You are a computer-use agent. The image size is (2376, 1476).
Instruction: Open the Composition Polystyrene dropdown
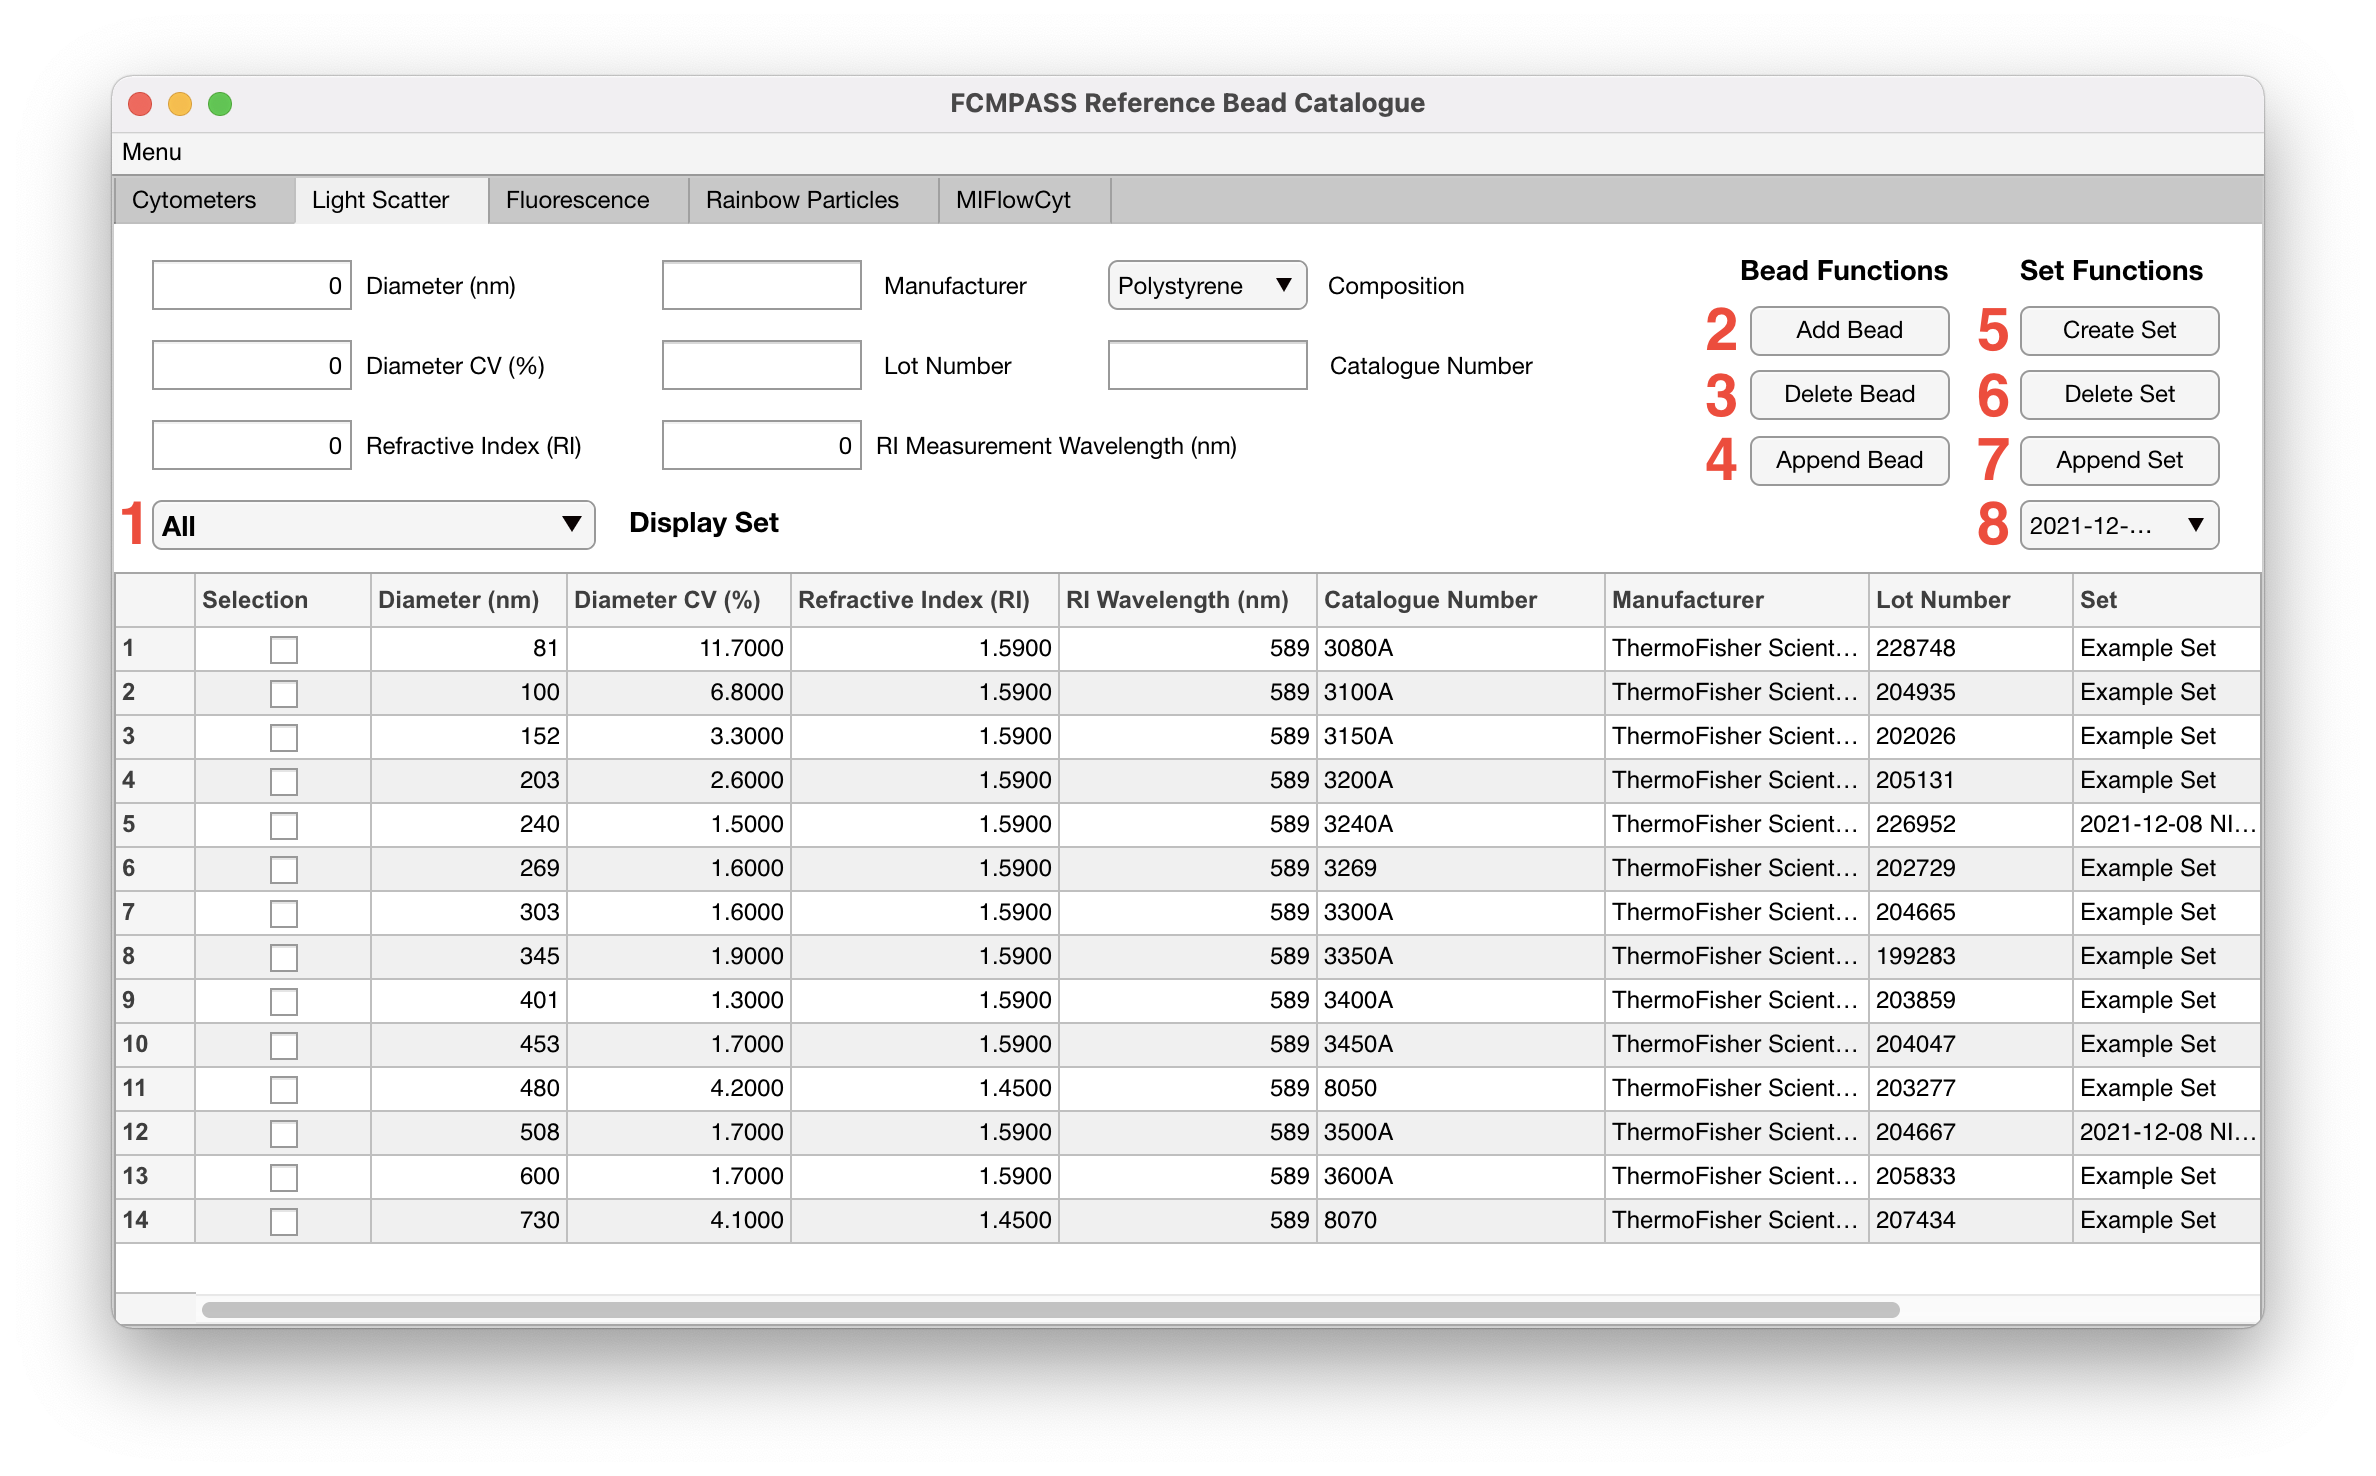tap(1206, 286)
